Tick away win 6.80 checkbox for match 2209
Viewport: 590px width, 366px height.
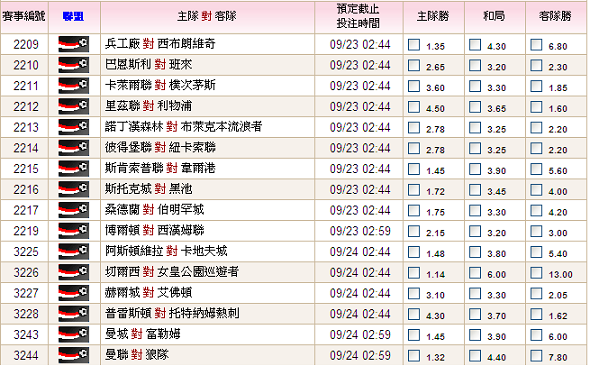[x=536, y=45]
